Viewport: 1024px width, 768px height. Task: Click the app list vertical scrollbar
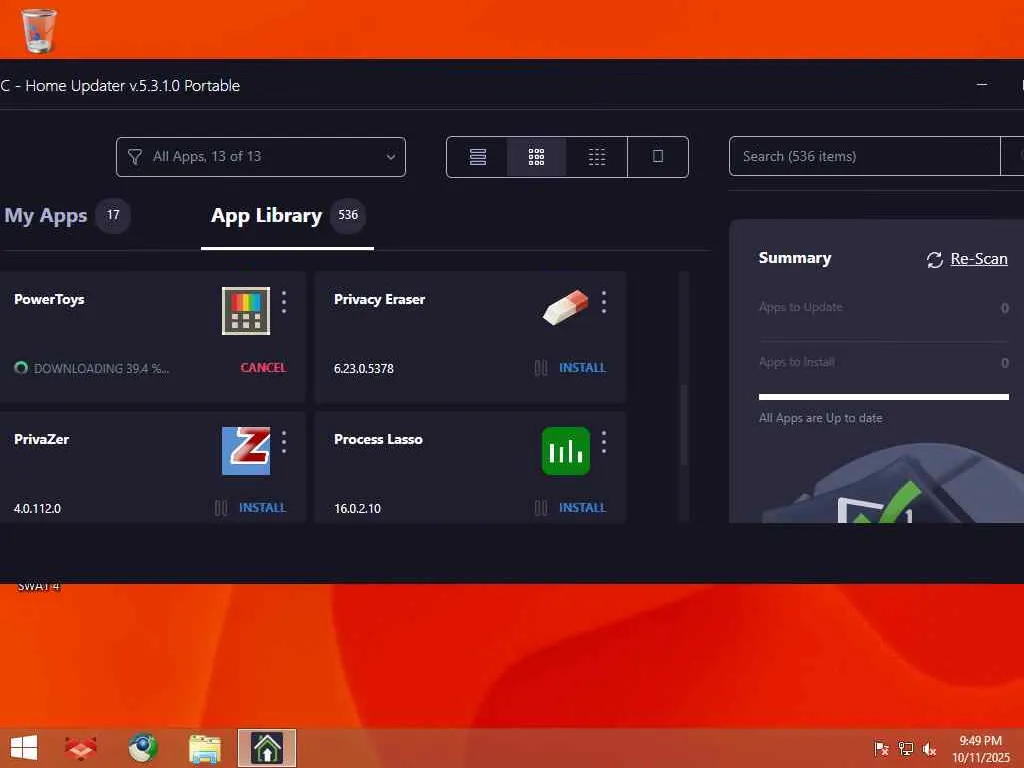(x=684, y=424)
